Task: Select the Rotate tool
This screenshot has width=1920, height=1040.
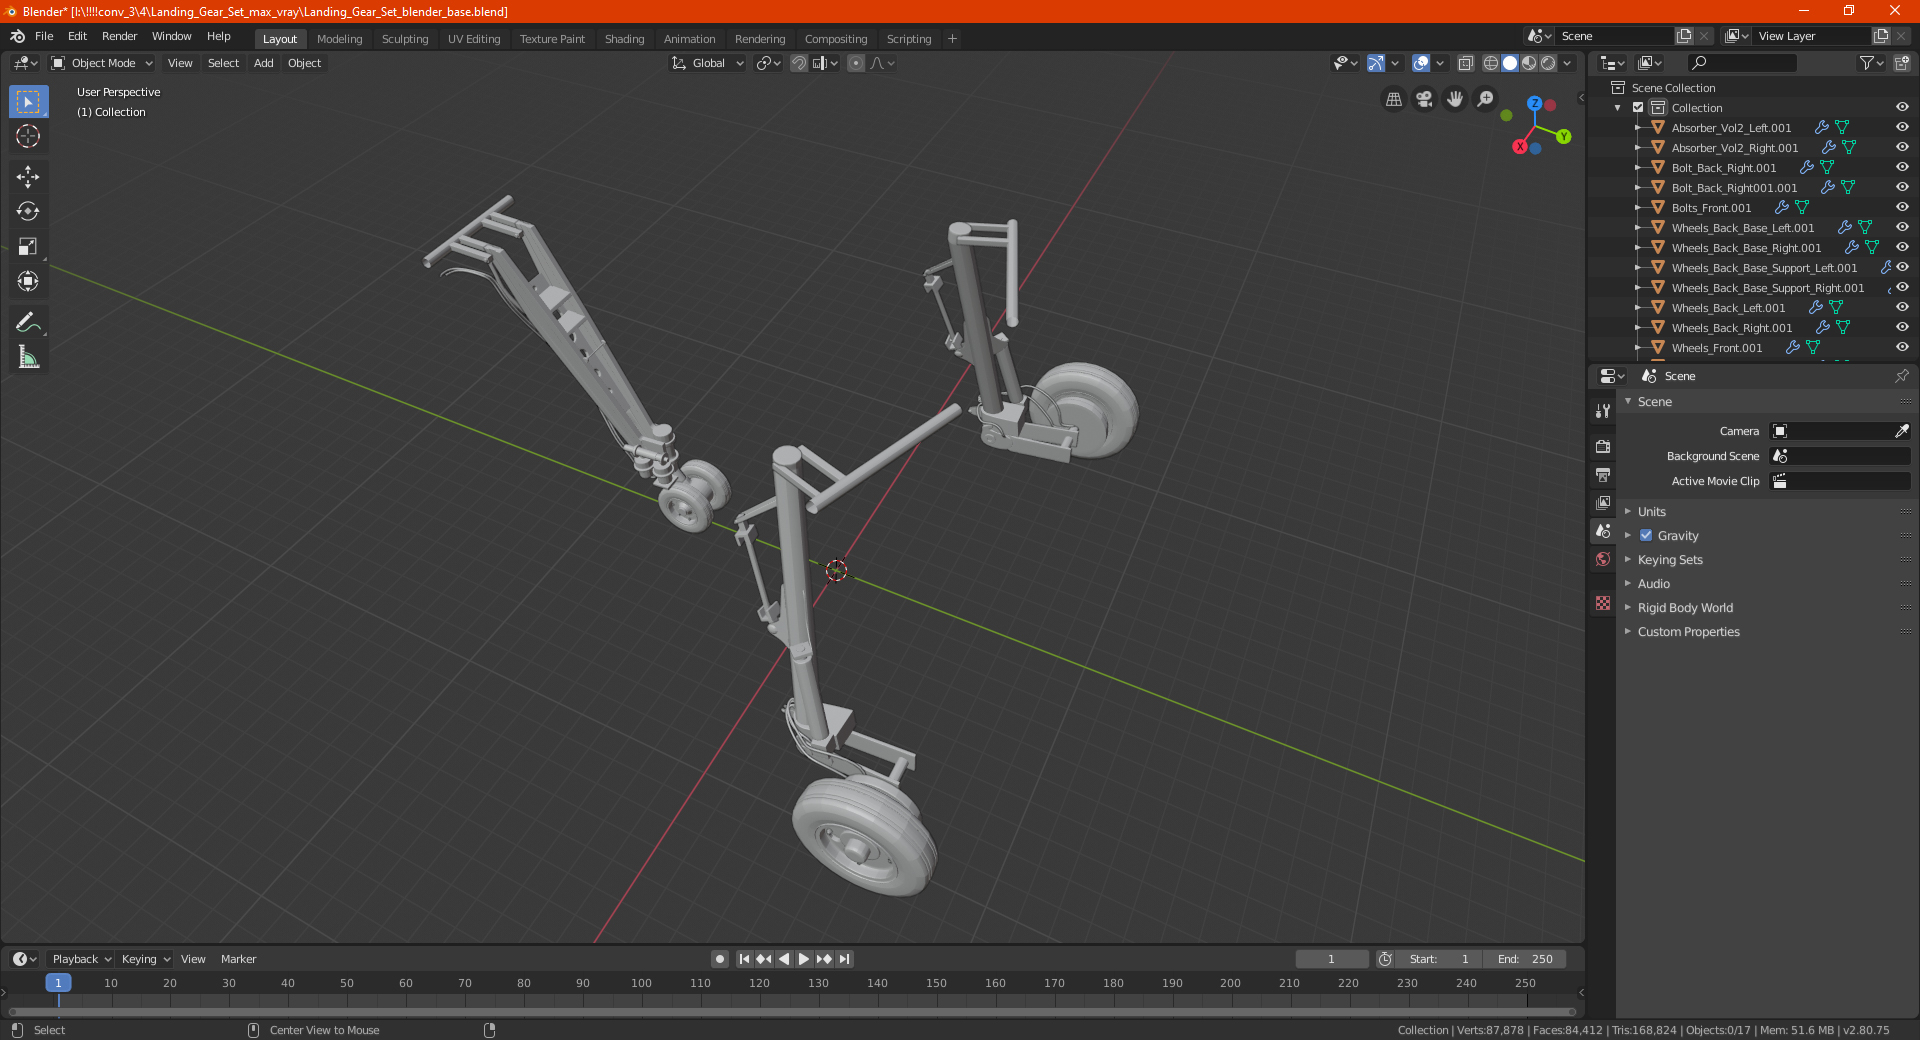Action: pos(28,212)
